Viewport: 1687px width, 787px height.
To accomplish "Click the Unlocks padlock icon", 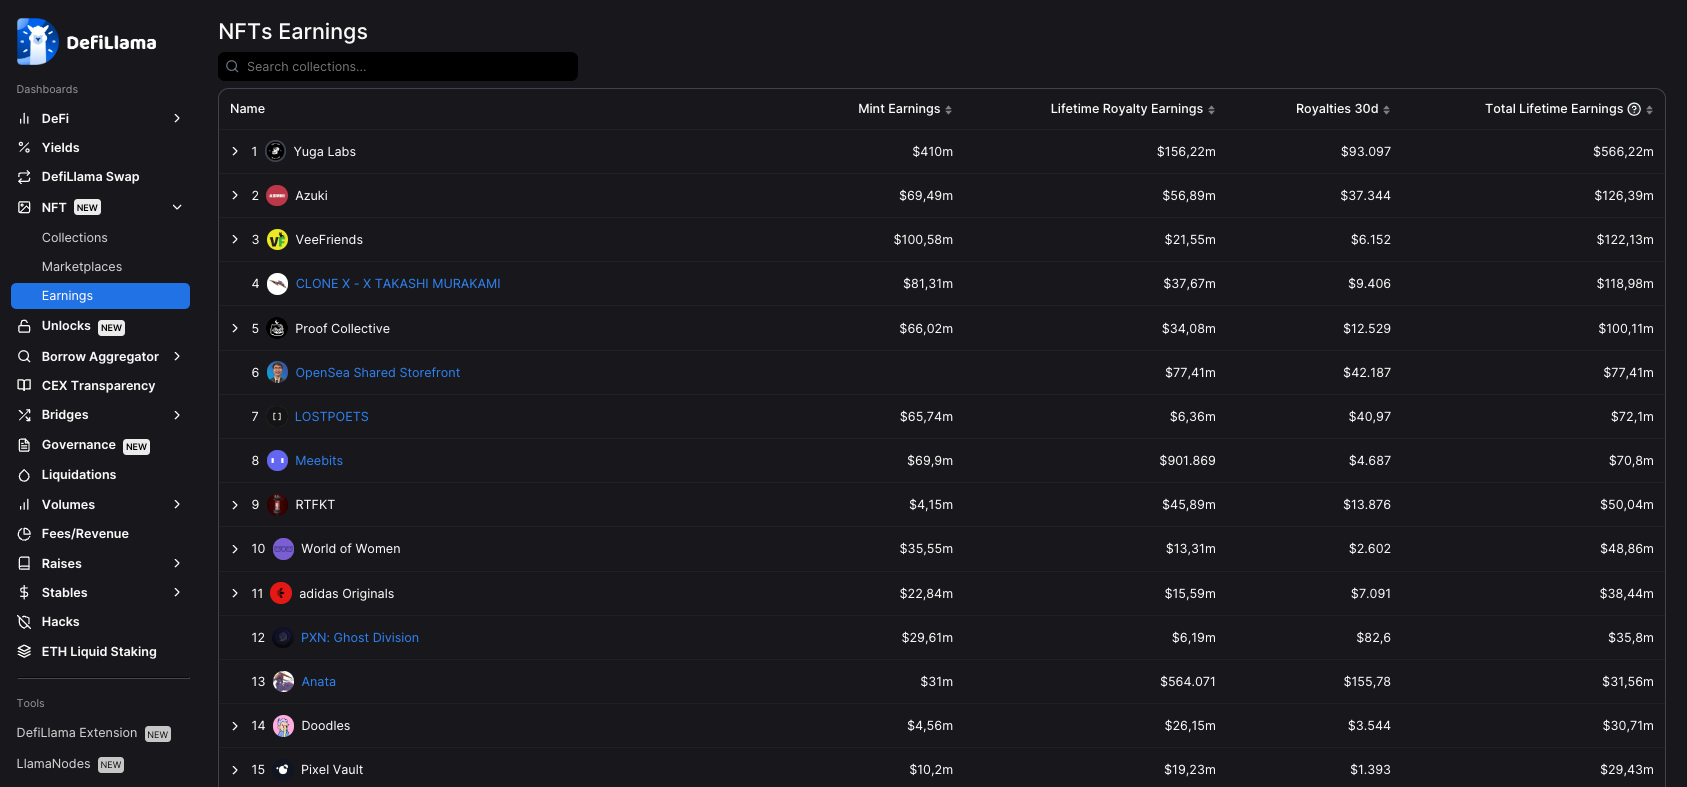I will 24,326.
